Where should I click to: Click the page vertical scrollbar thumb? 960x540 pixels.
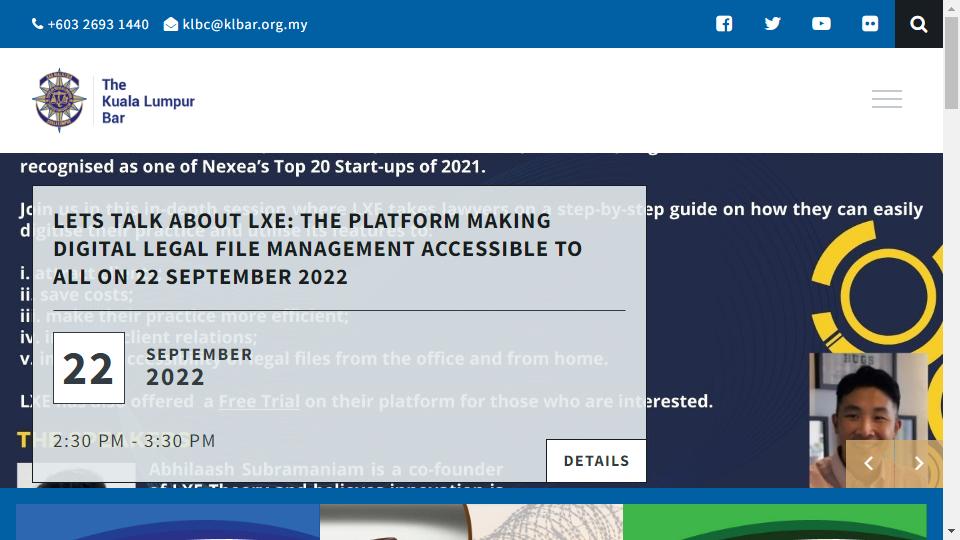click(x=951, y=63)
